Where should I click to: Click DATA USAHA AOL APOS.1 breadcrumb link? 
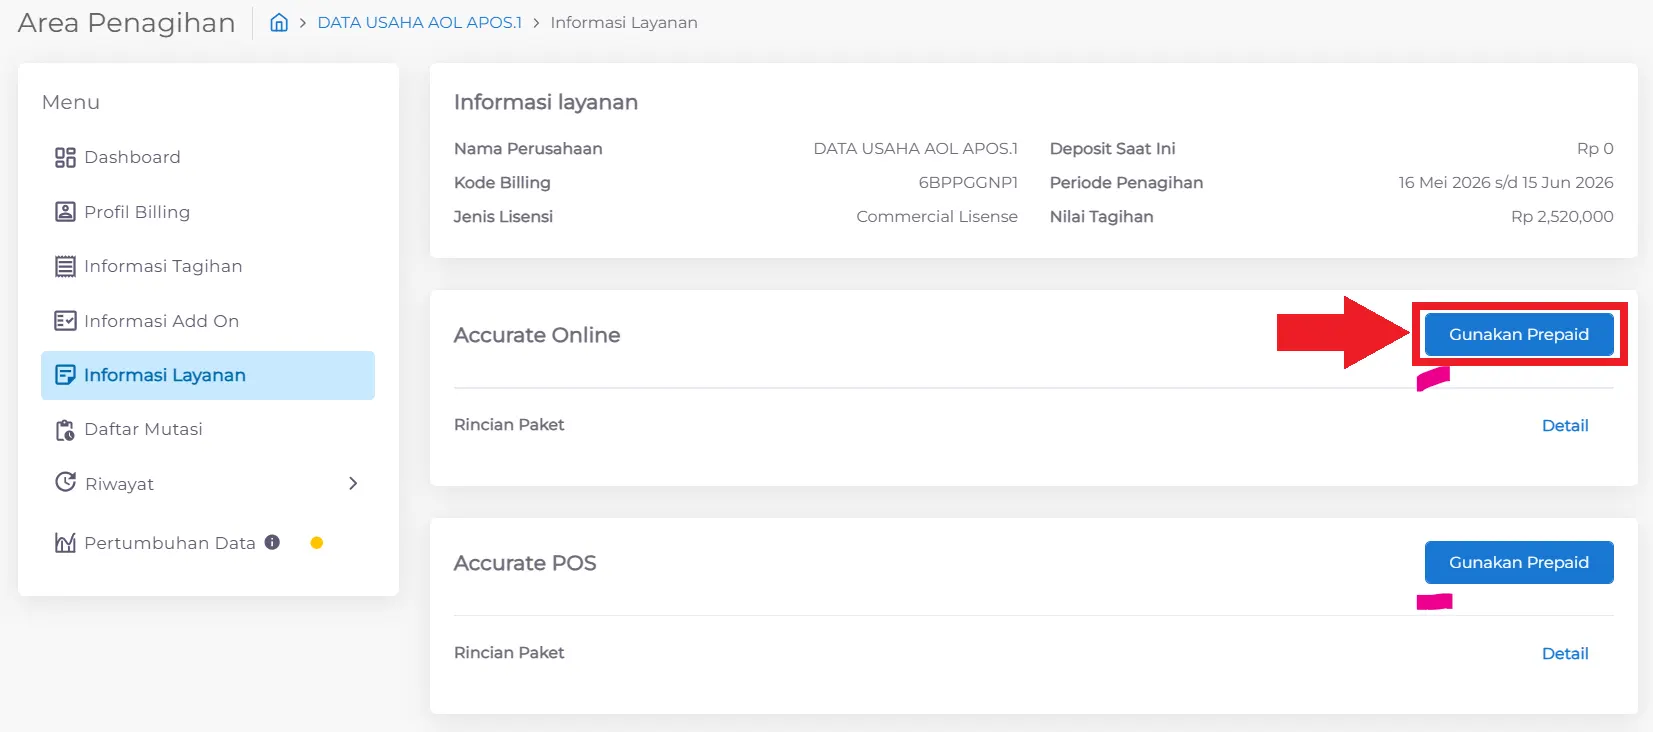420,22
